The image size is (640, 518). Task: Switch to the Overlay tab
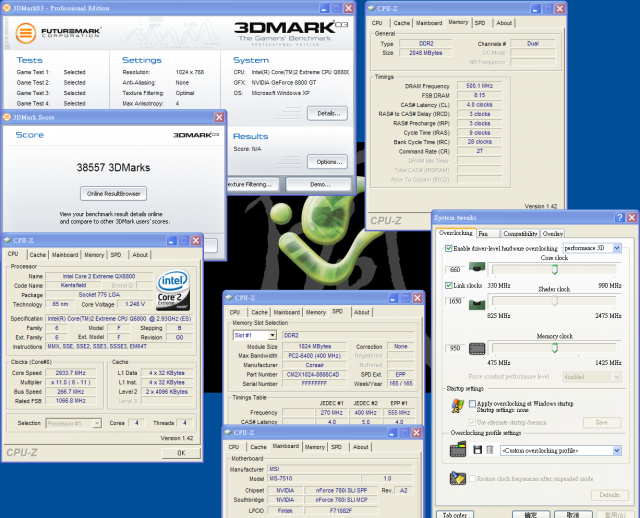[x=553, y=233]
